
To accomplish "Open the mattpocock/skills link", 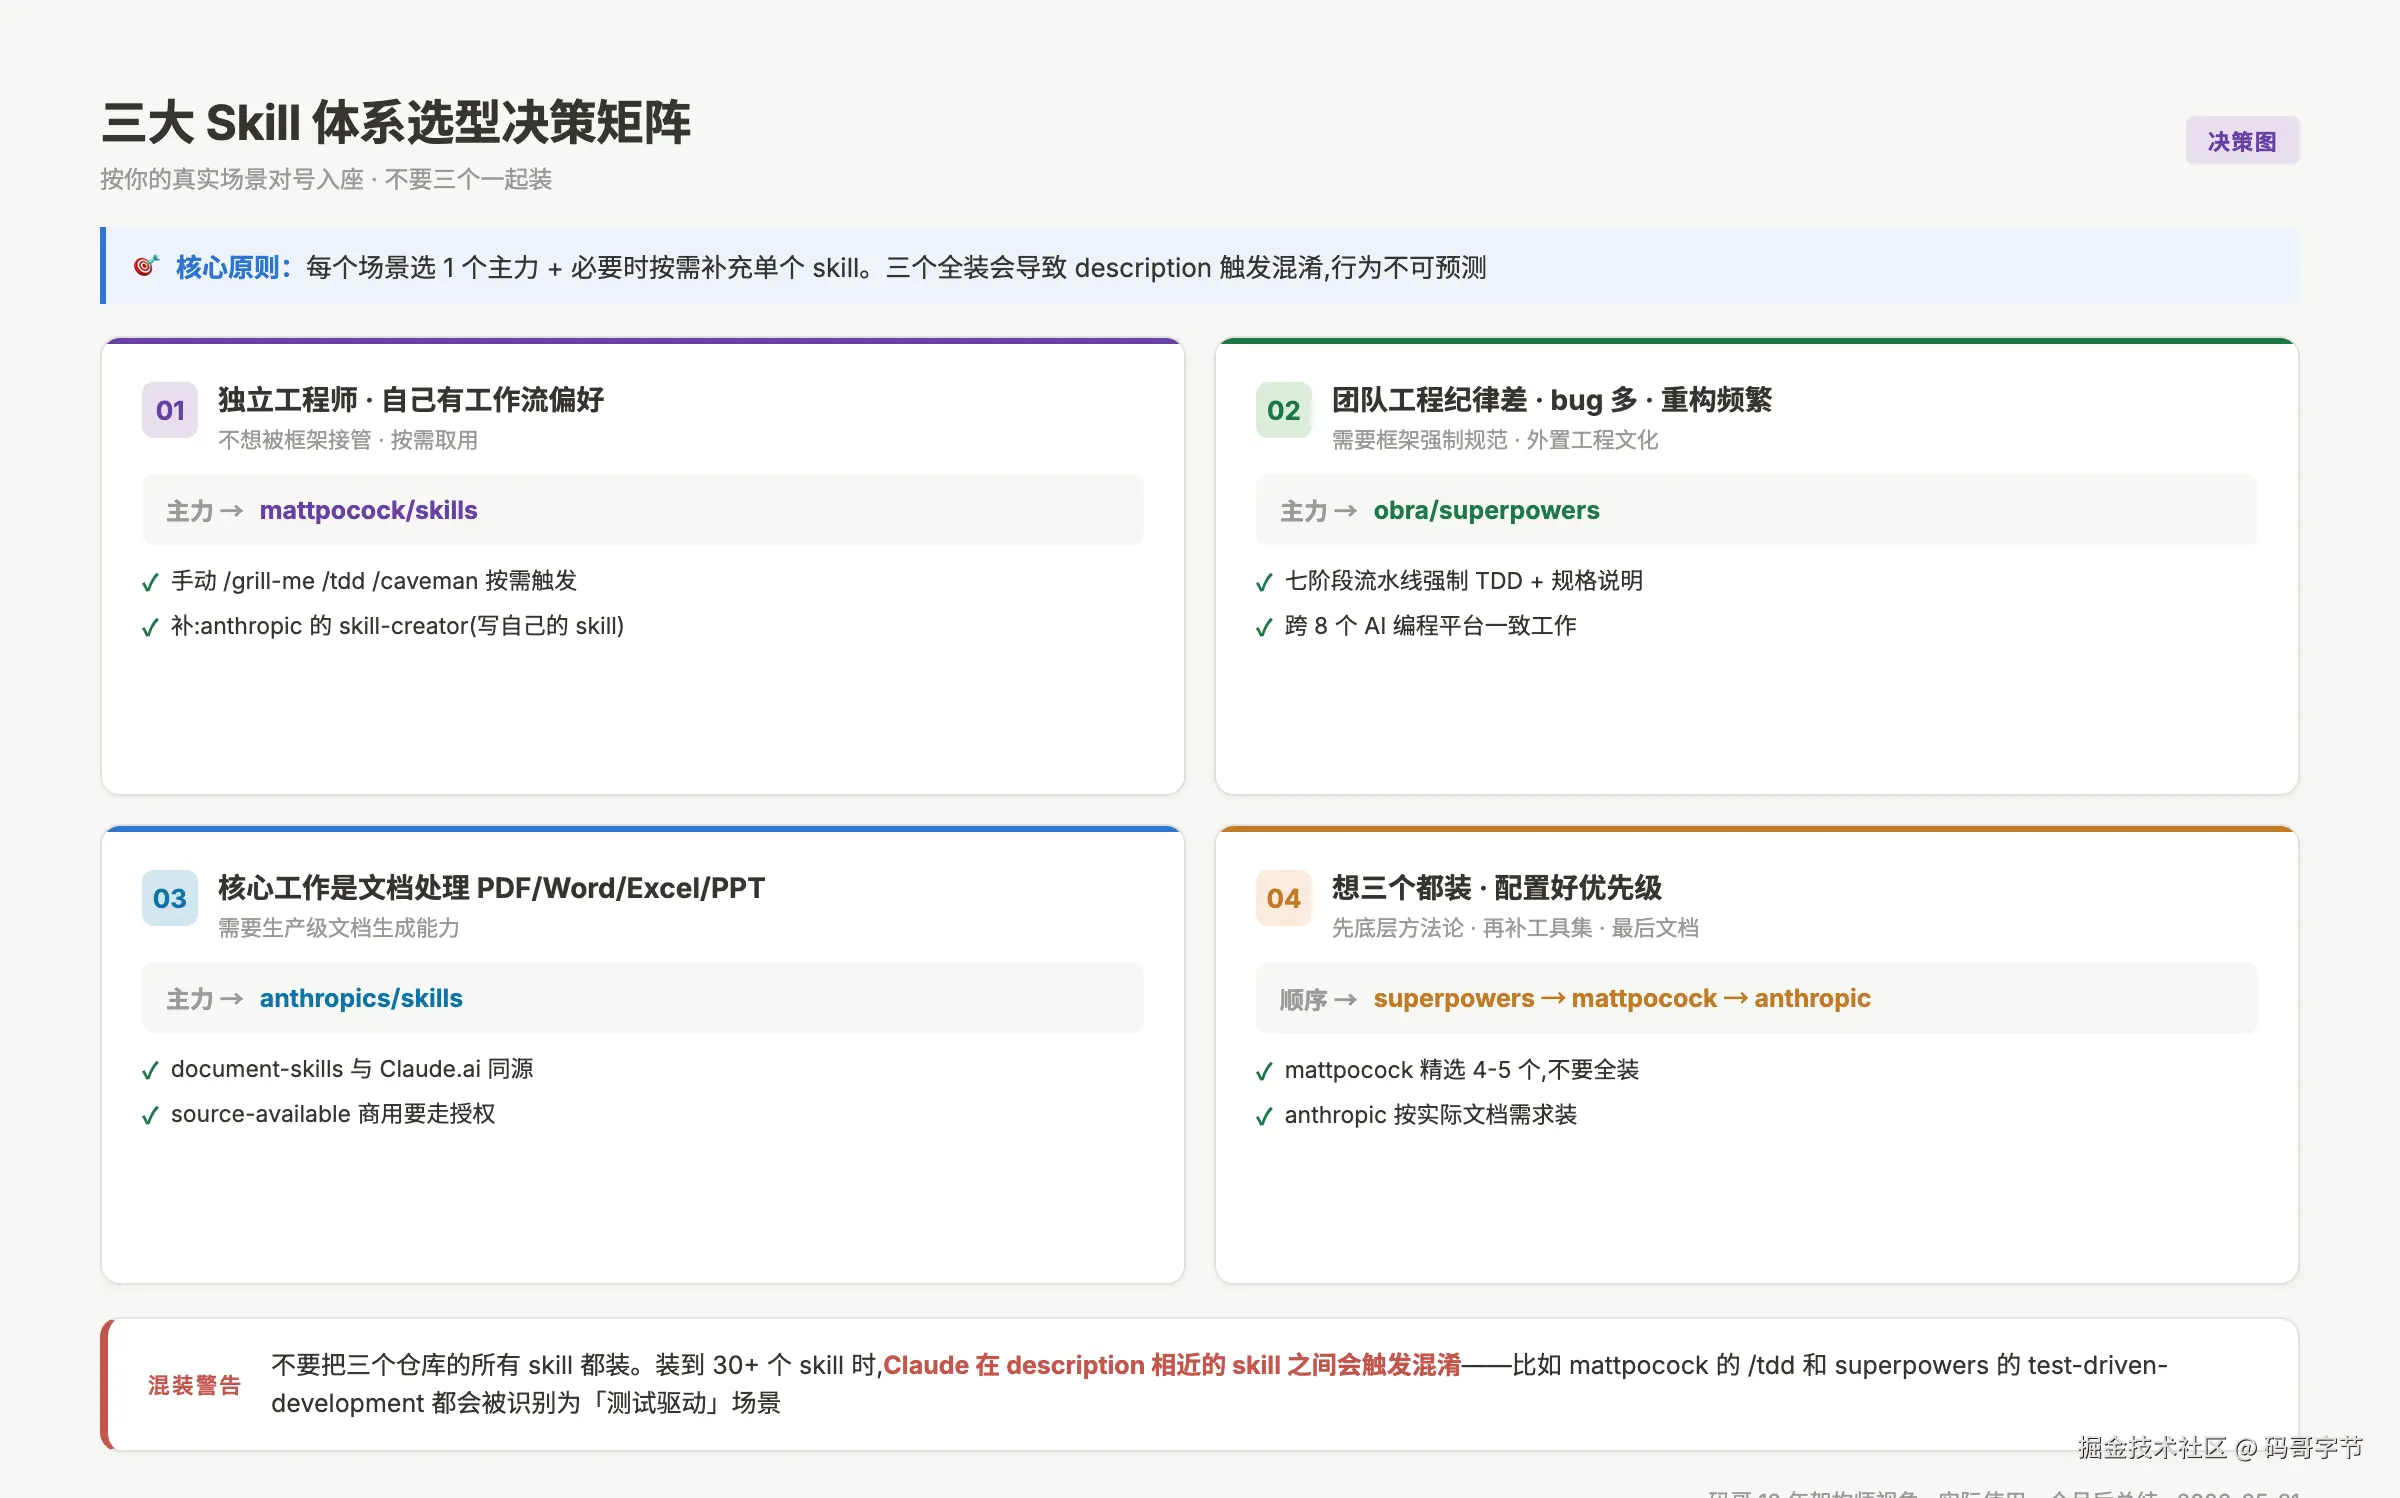I will click(x=368, y=510).
